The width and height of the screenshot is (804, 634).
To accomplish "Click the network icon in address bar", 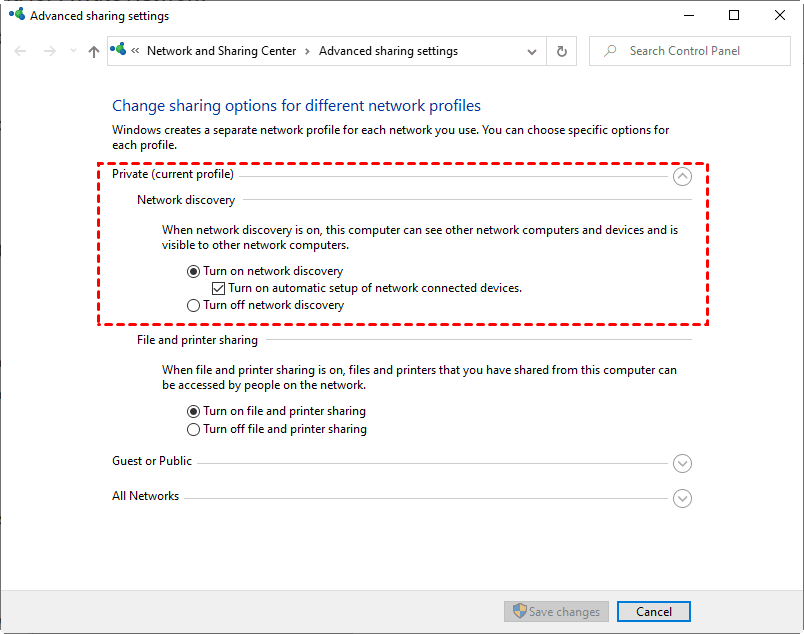I will 120,50.
